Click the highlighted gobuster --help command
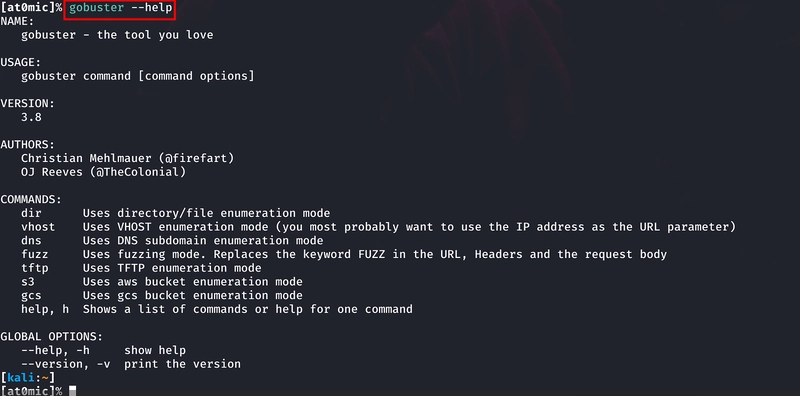This screenshot has height=396, width=800. [x=120, y=8]
